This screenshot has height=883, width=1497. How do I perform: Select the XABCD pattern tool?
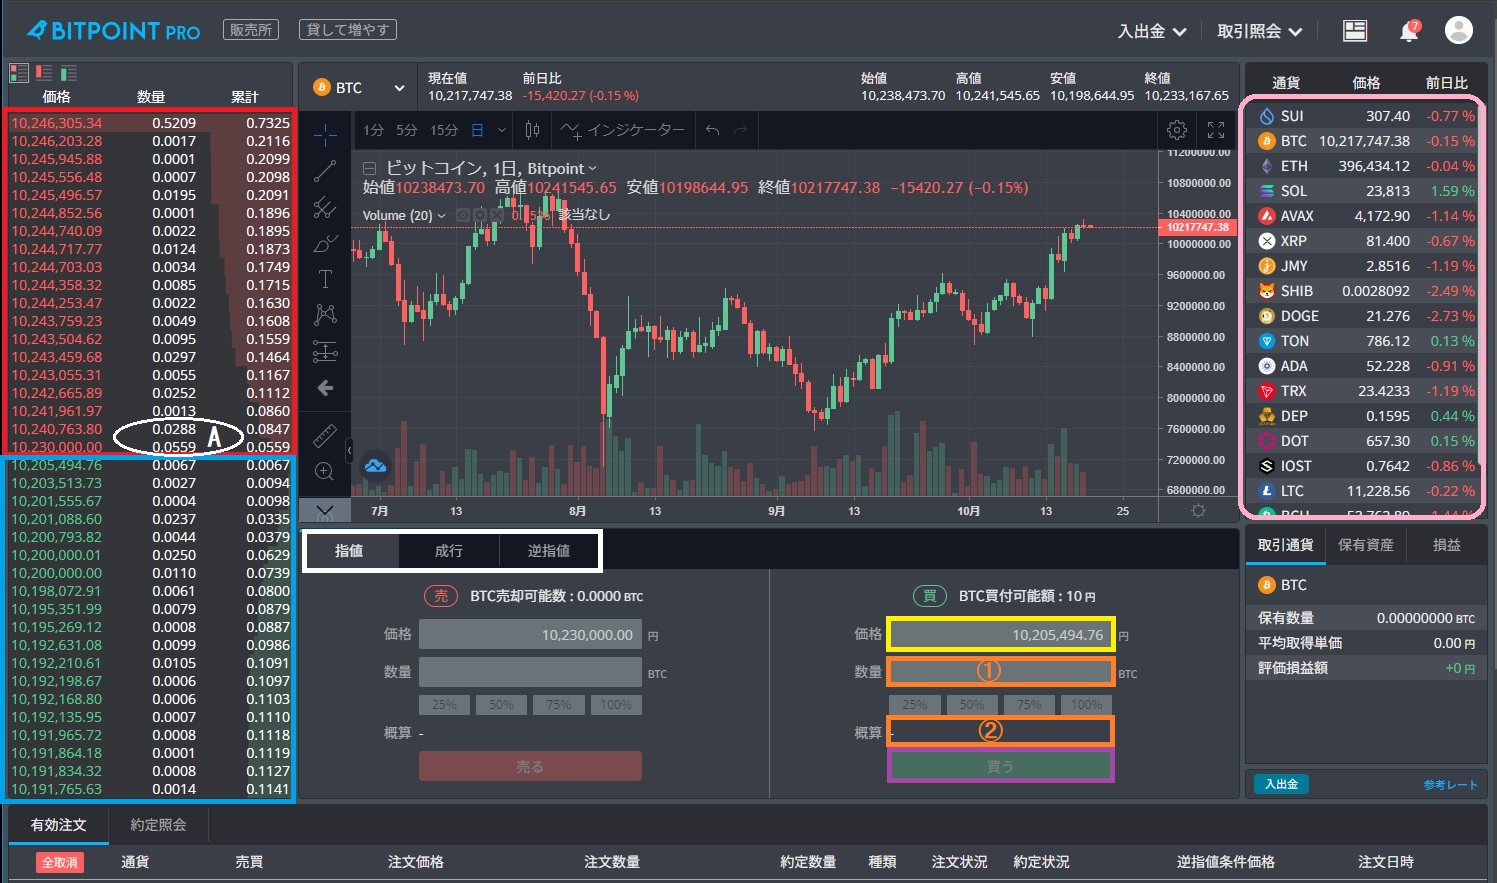point(325,315)
